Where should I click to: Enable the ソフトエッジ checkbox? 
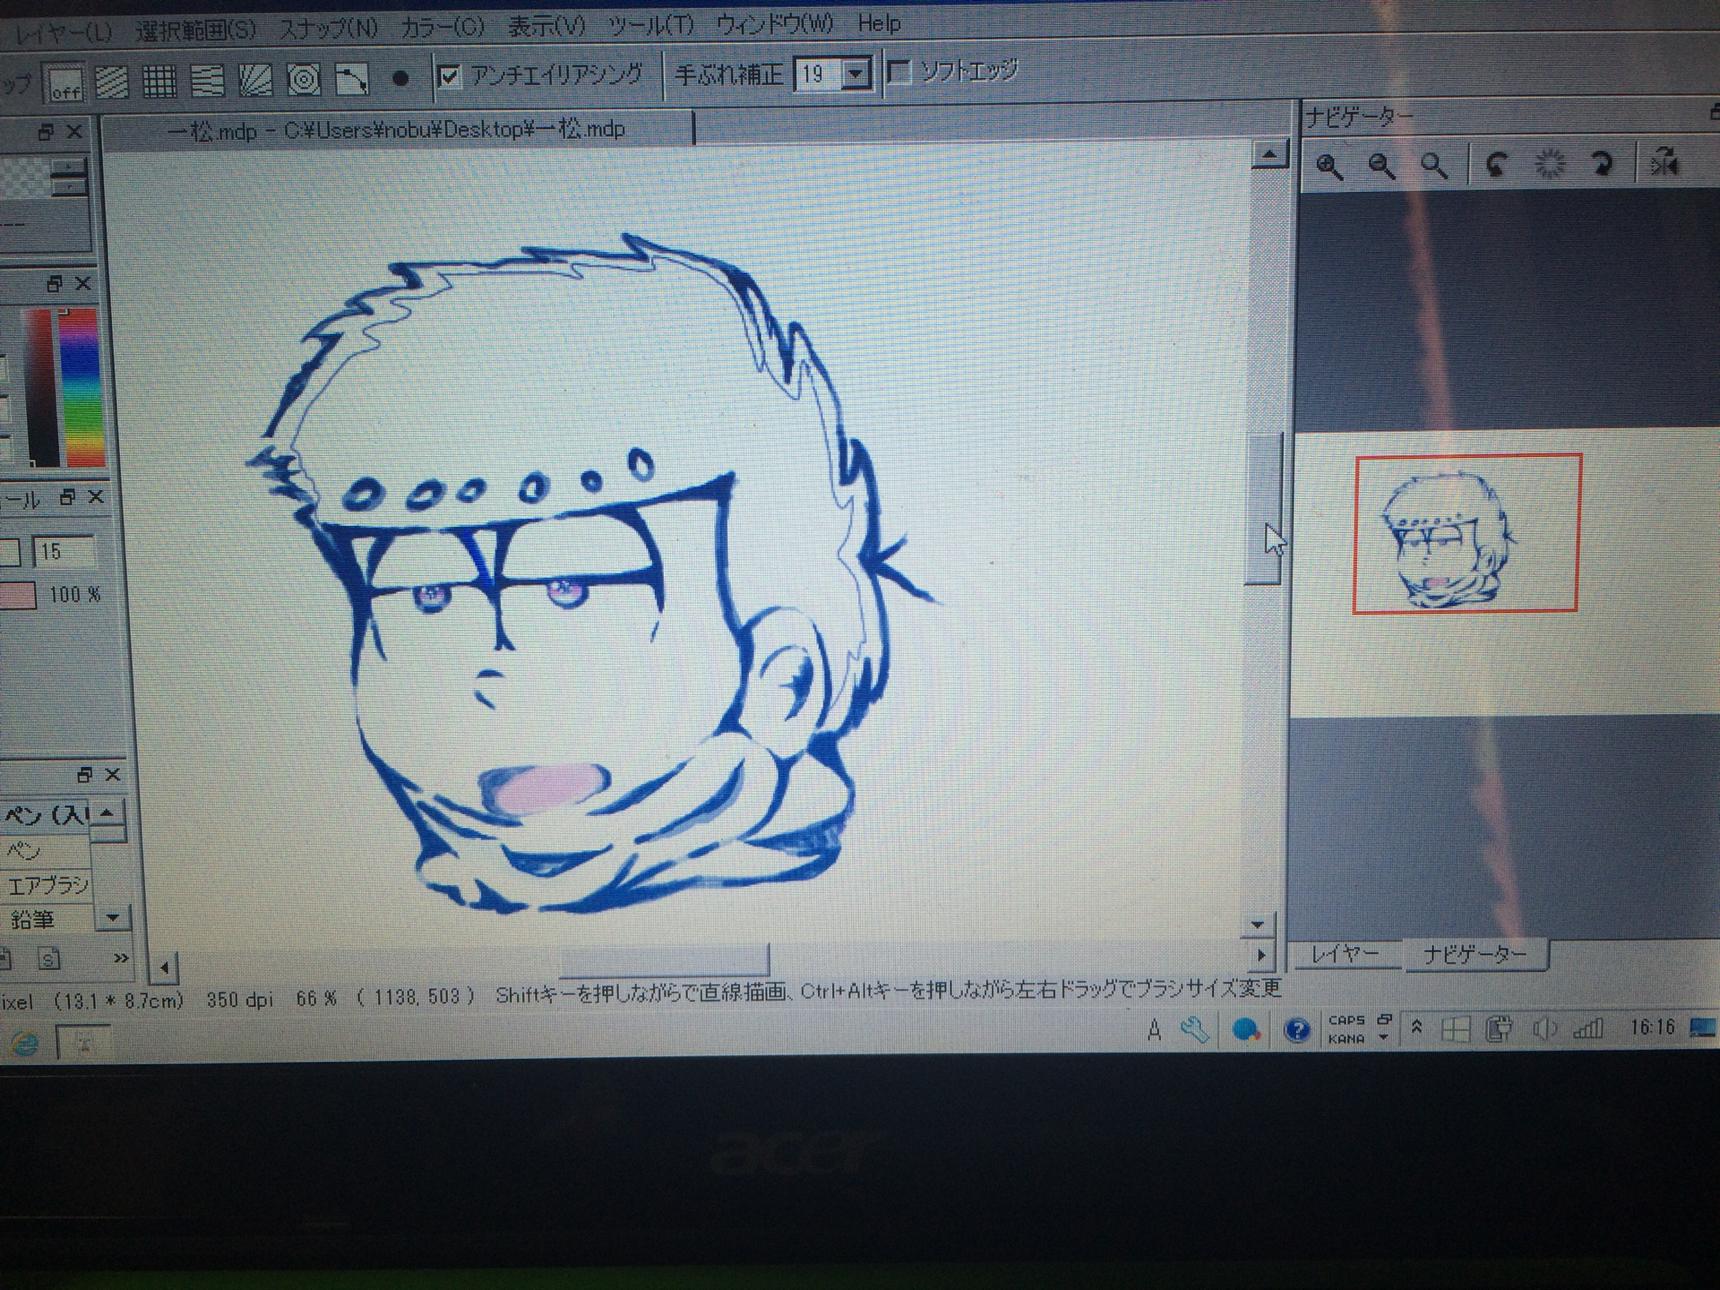click(899, 72)
